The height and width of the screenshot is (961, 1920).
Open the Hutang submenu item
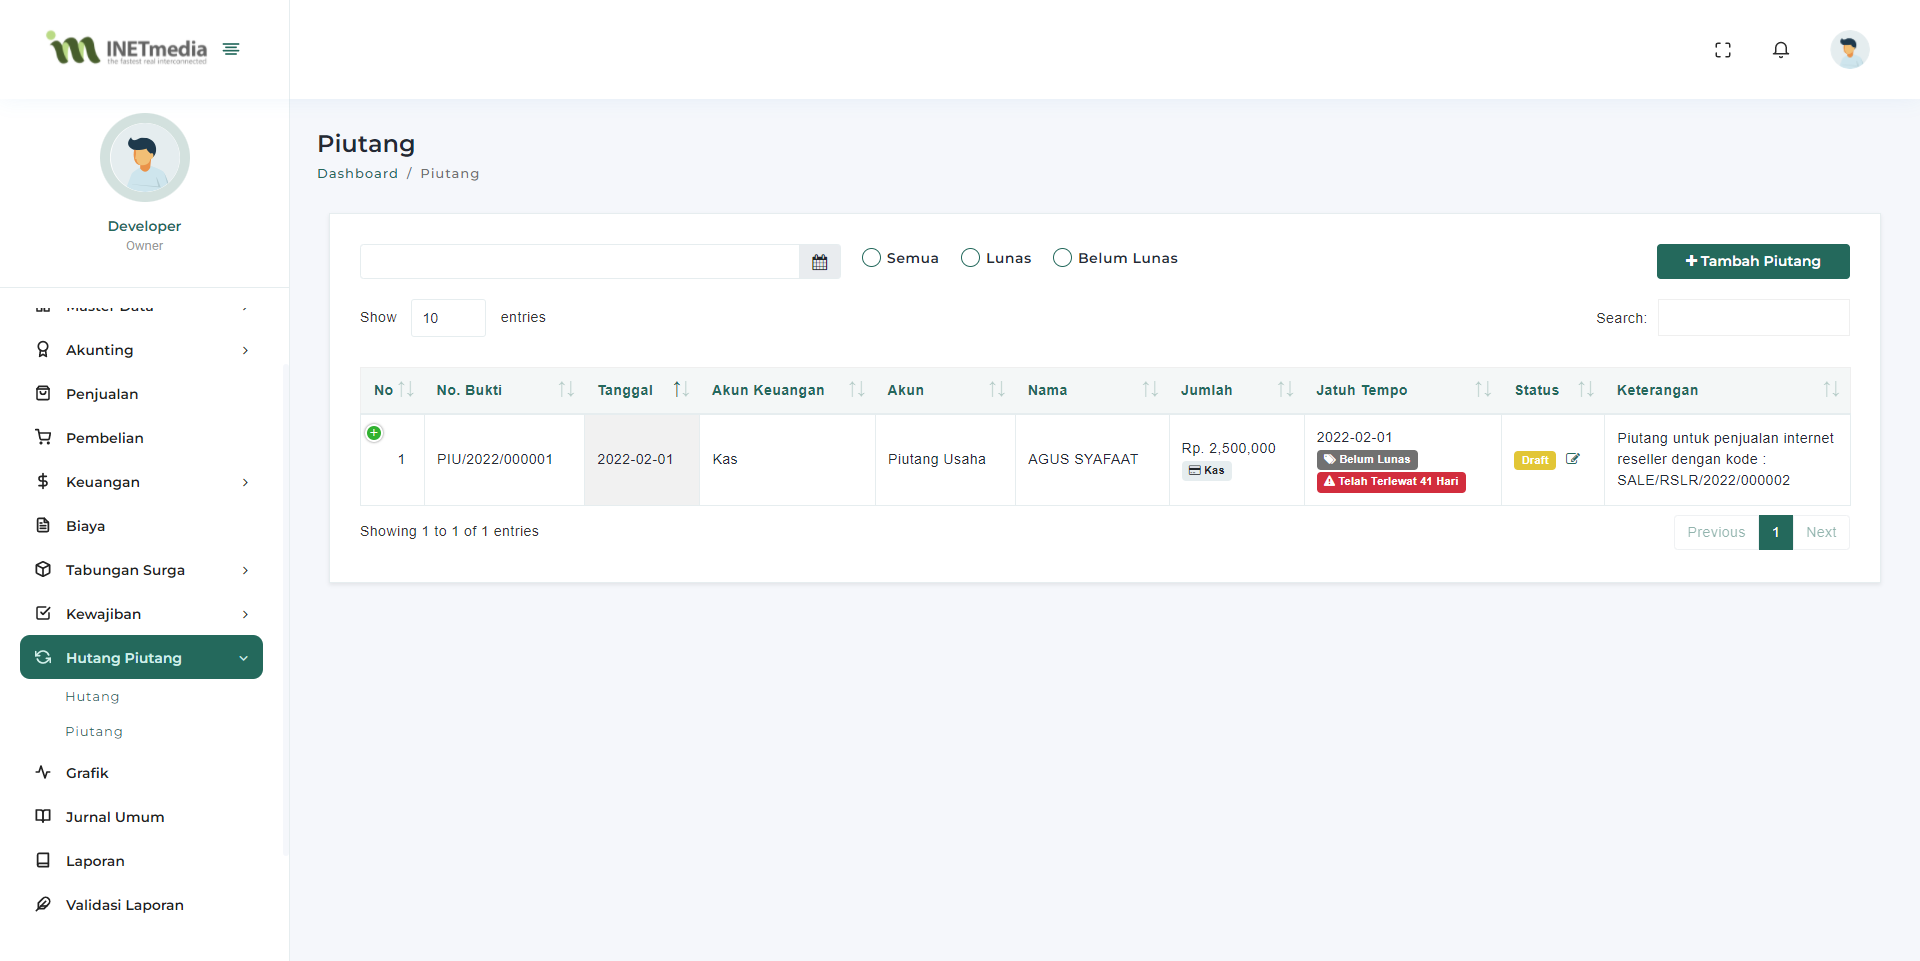(92, 697)
